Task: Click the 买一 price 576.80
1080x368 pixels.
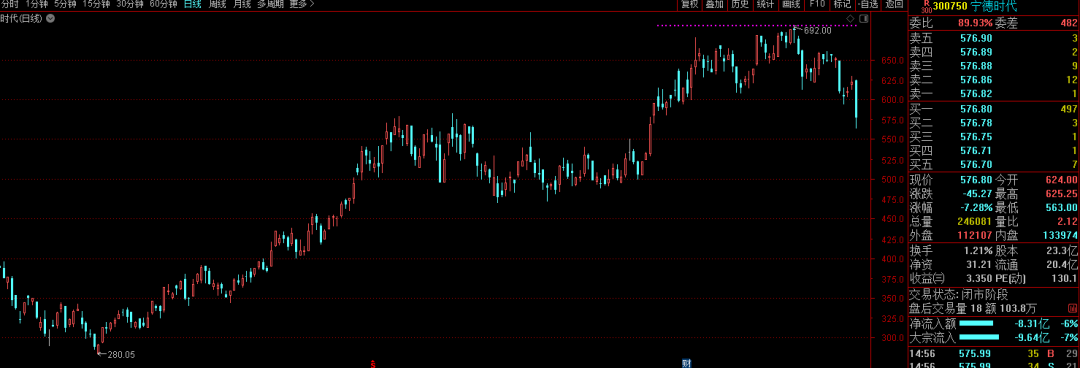Action: pos(976,109)
